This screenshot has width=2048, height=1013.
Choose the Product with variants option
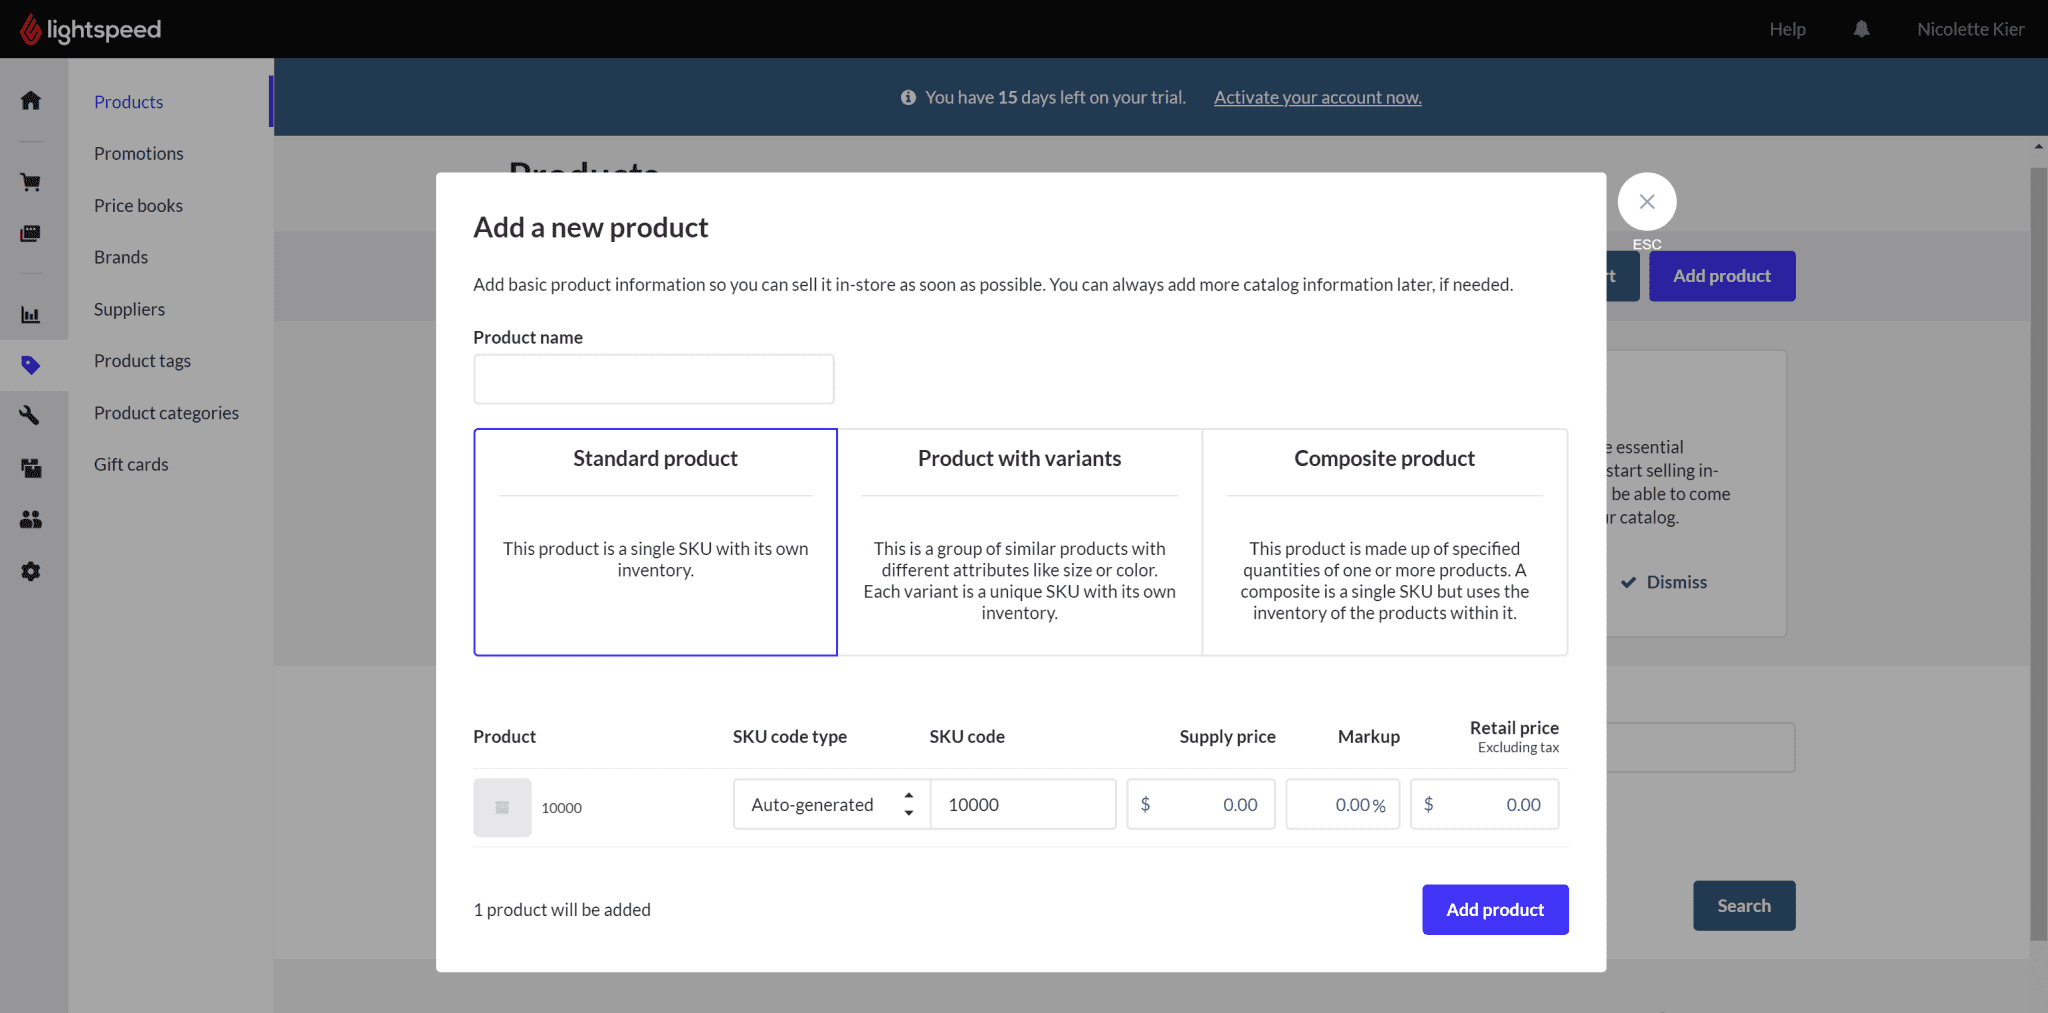pyautogui.click(x=1019, y=541)
